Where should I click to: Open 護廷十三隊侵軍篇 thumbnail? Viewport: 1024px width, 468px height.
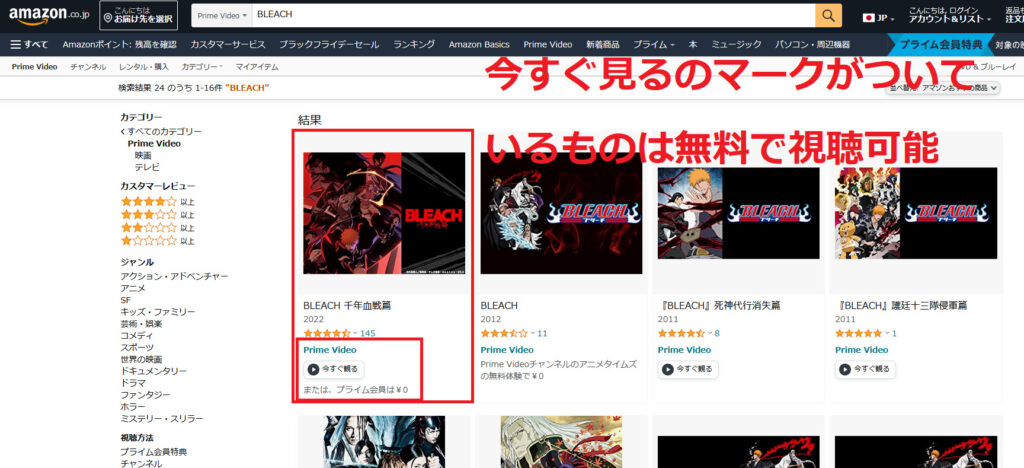point(916,213)
